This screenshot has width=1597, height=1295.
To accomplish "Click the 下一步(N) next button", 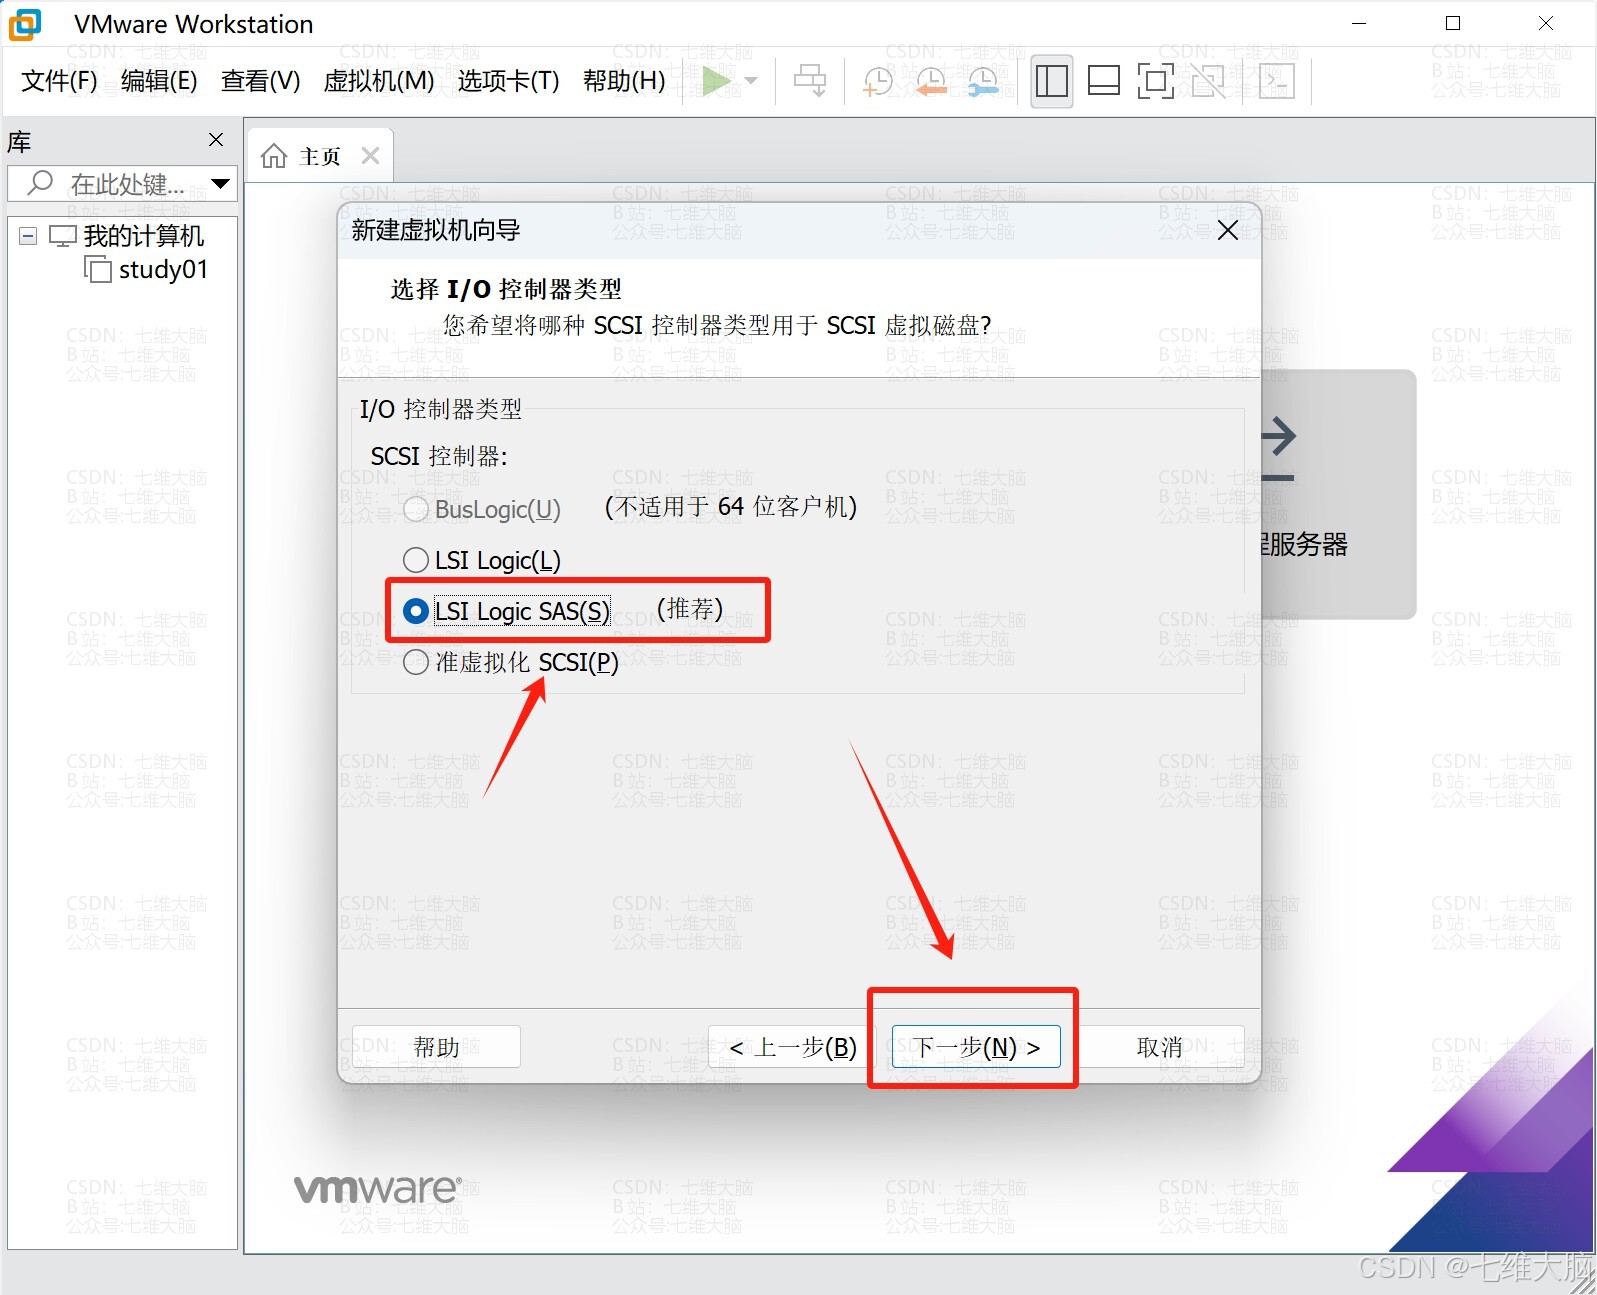I will click(976, 1047).
